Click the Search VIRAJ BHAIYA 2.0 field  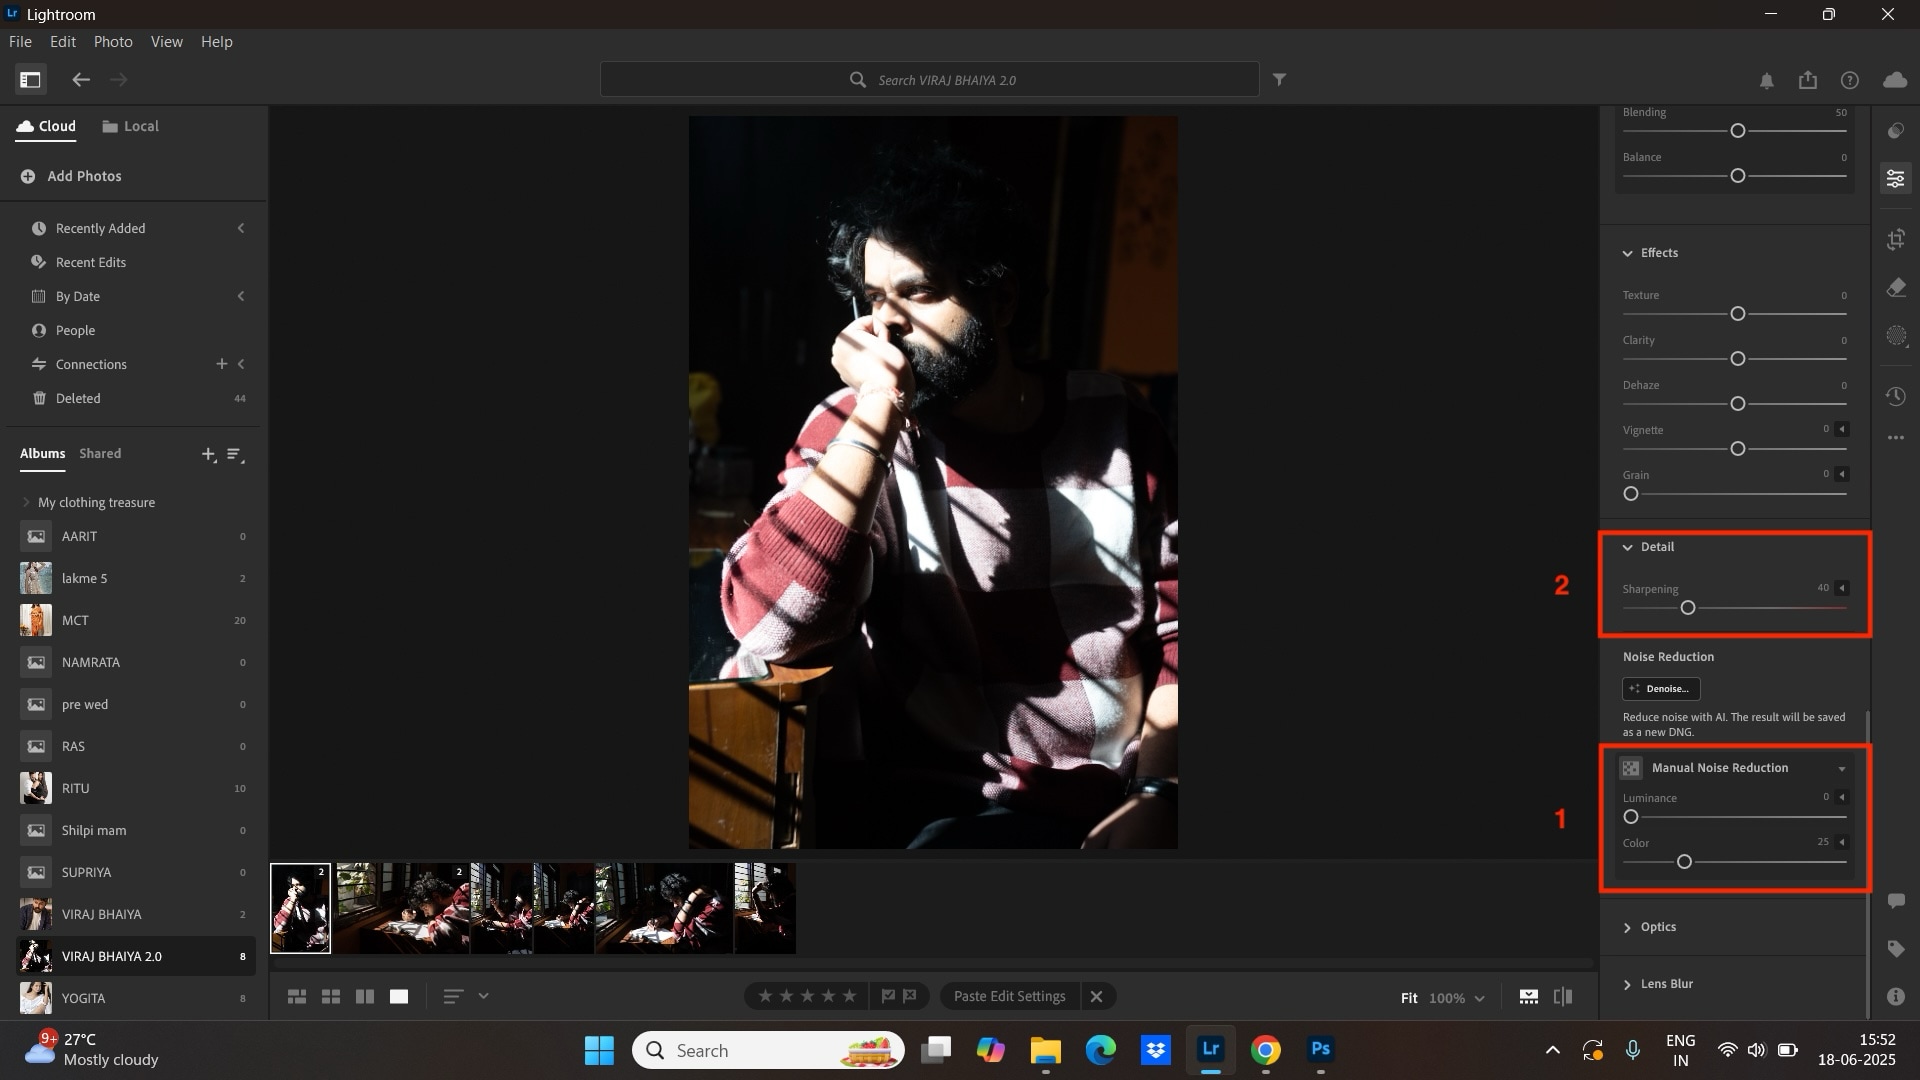pyautogui.click(x=929, y=80)
